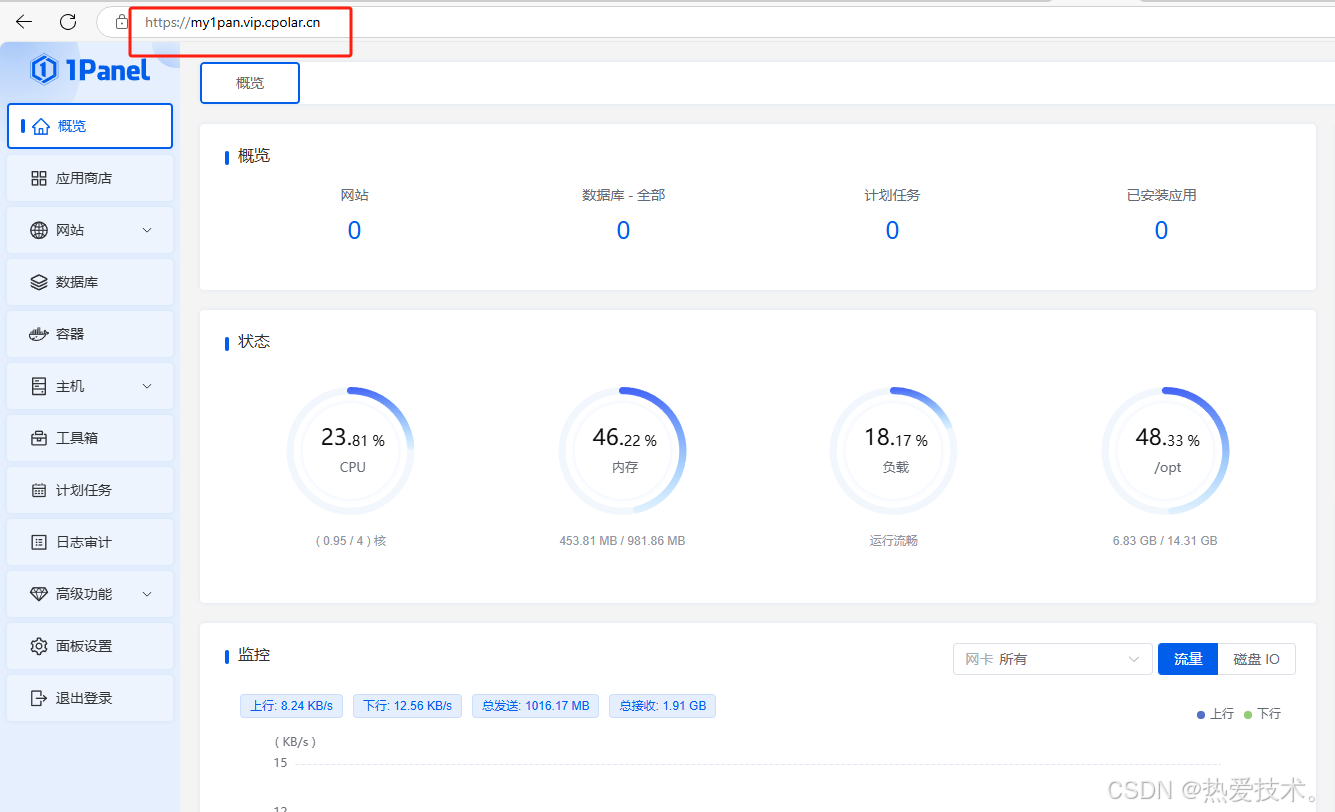Select the 概览 tab at top
Image resolution: width=1335 pixels, height=812 pixels.
coord(250,83)
